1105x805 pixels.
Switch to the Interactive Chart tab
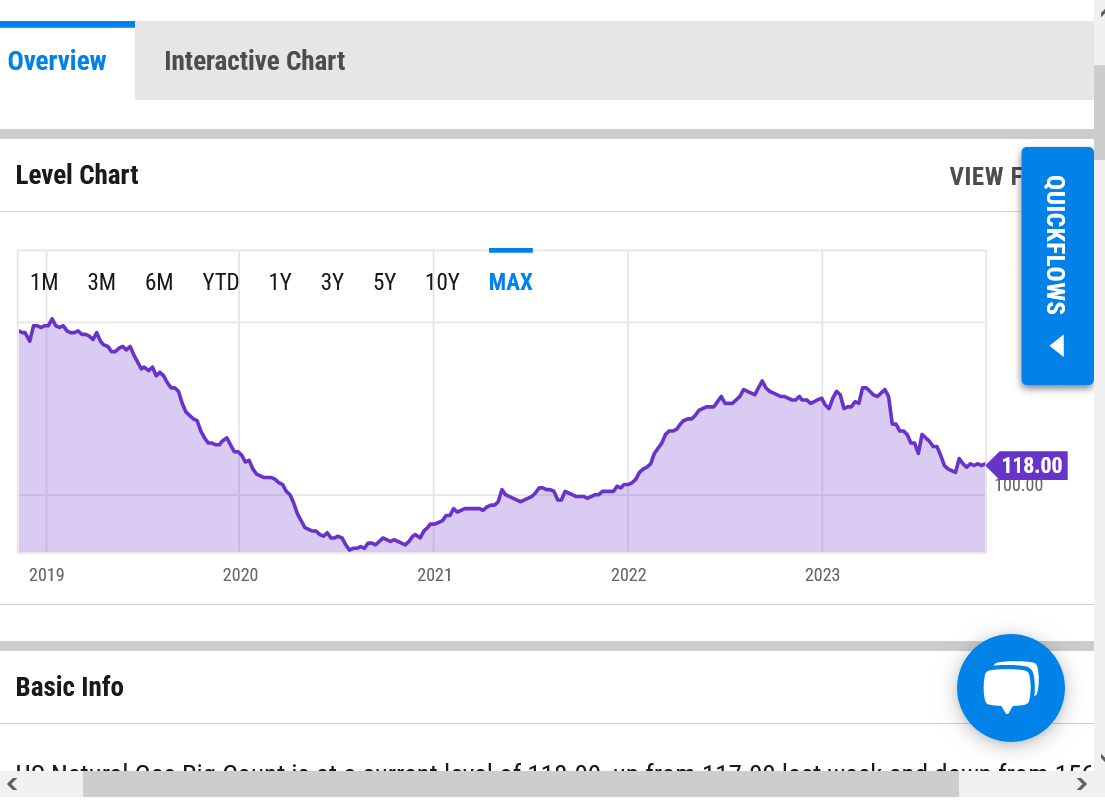254,61
